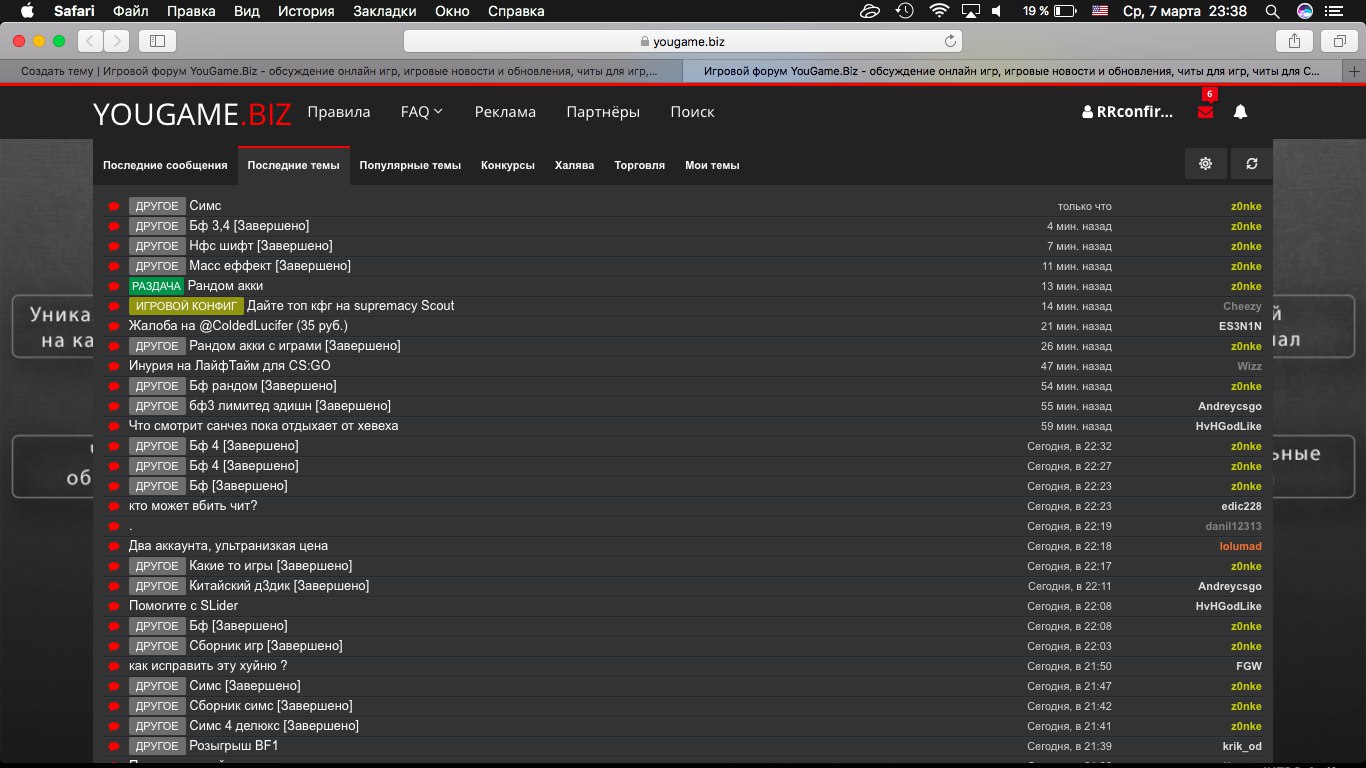
Task: Open user profile "ES3N1N"
Action: 1240,326
